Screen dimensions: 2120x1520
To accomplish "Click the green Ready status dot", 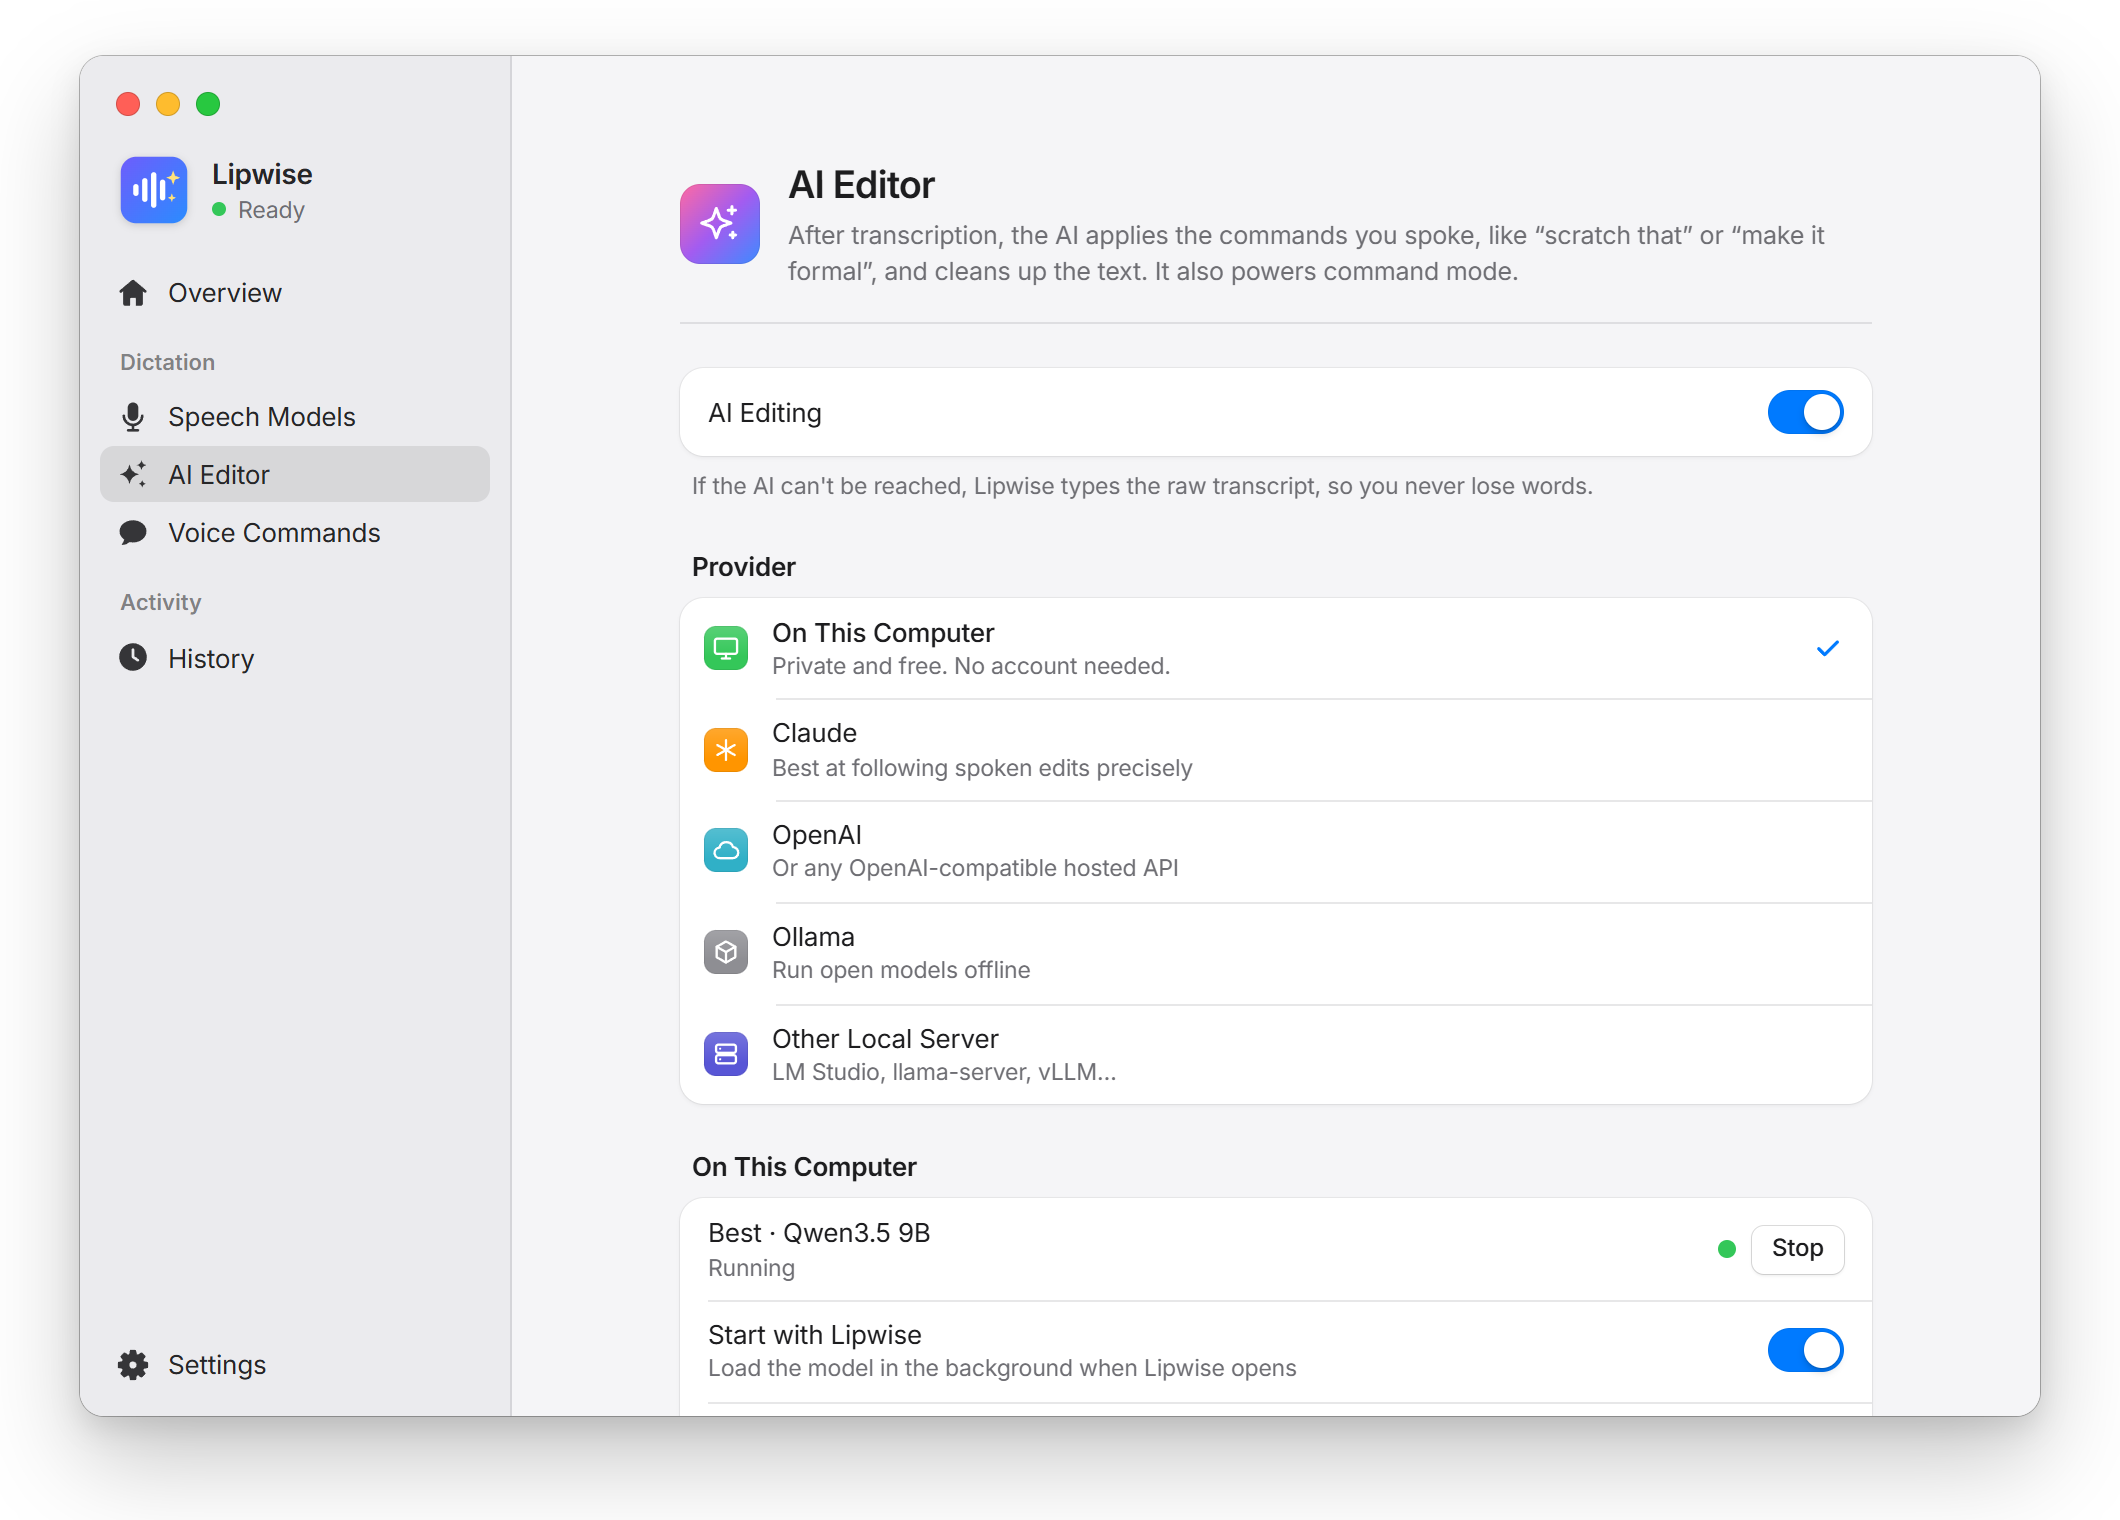I will click(x=219, y=210).
